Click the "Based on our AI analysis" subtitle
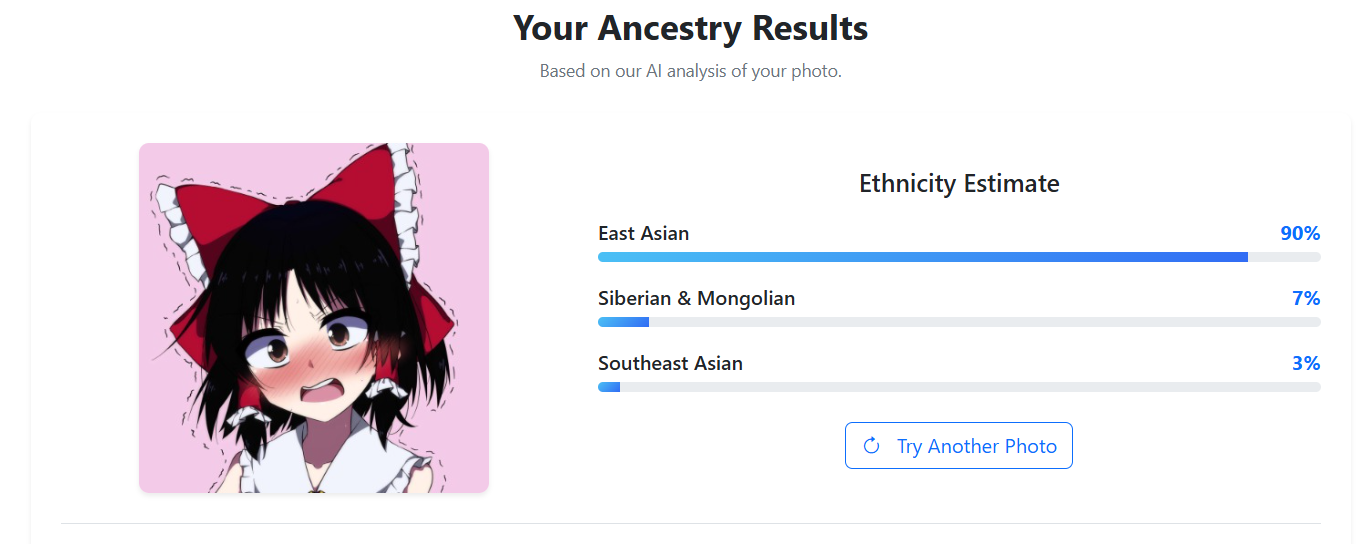 (690, 72)
